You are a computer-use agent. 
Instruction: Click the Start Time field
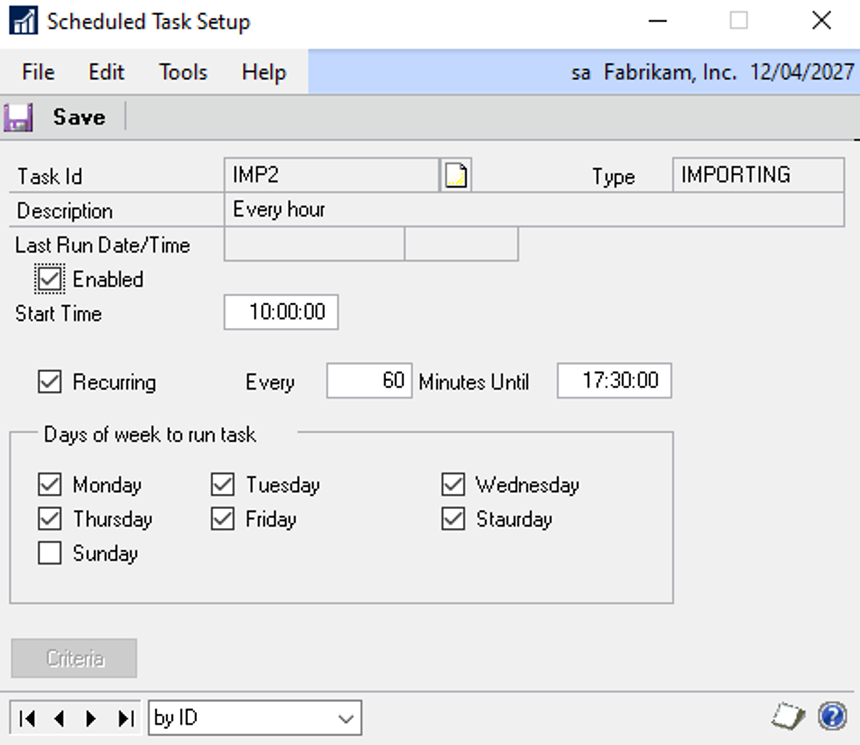[x=281, y=312]
